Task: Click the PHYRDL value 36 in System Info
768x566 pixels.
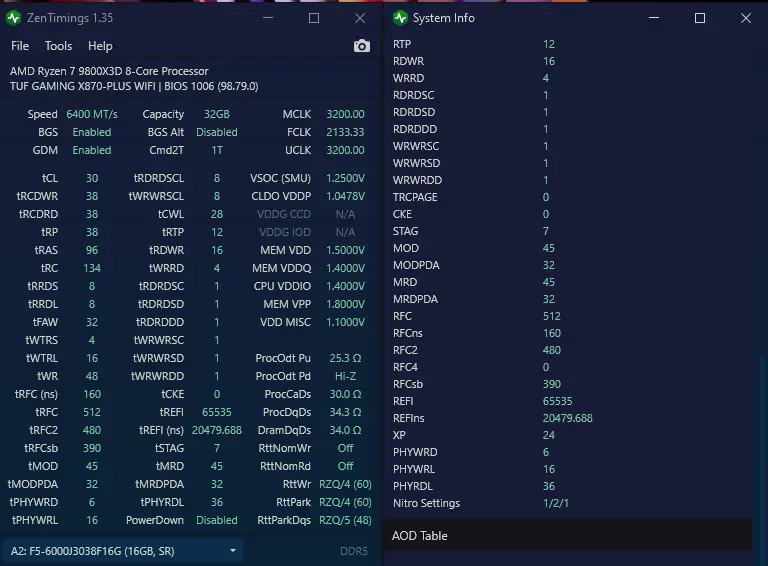Action: point(549,486)
